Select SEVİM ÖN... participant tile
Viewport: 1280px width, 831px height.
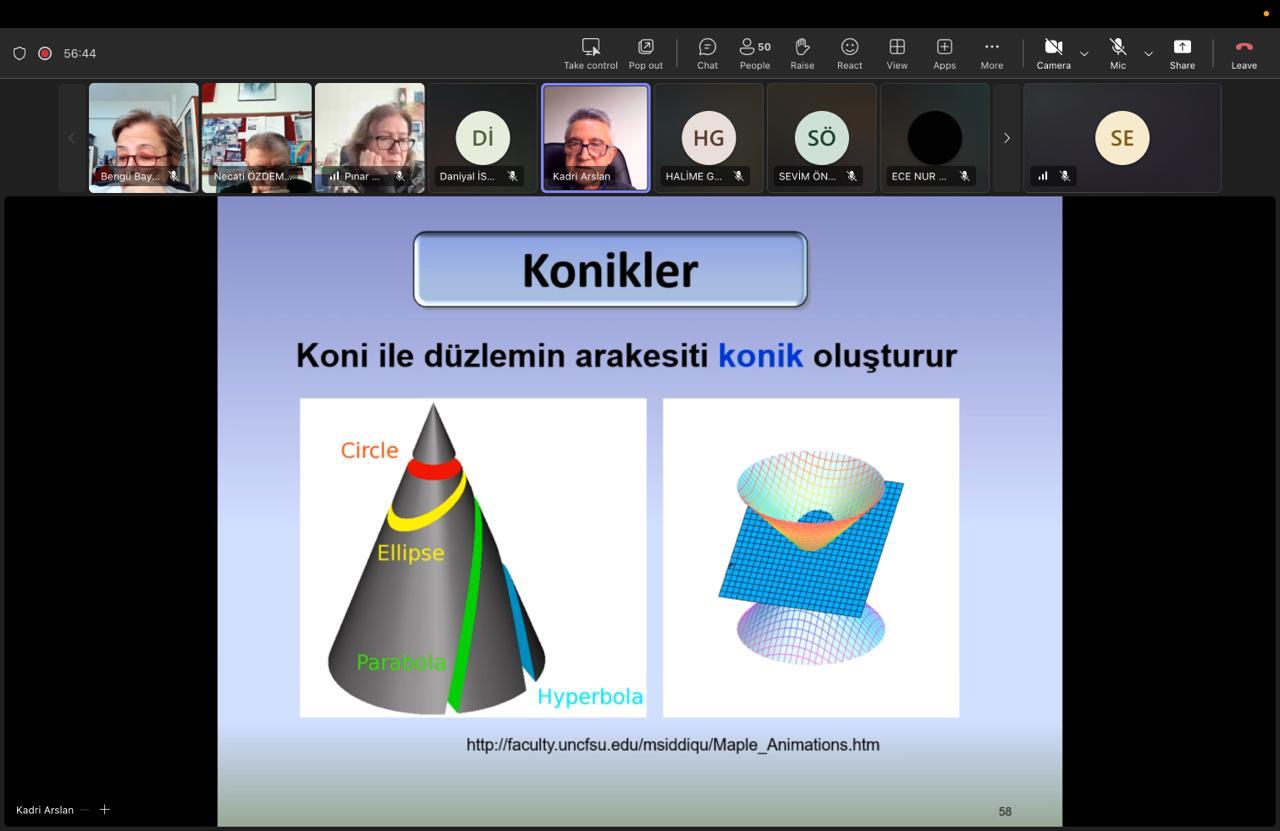point(821,138)
